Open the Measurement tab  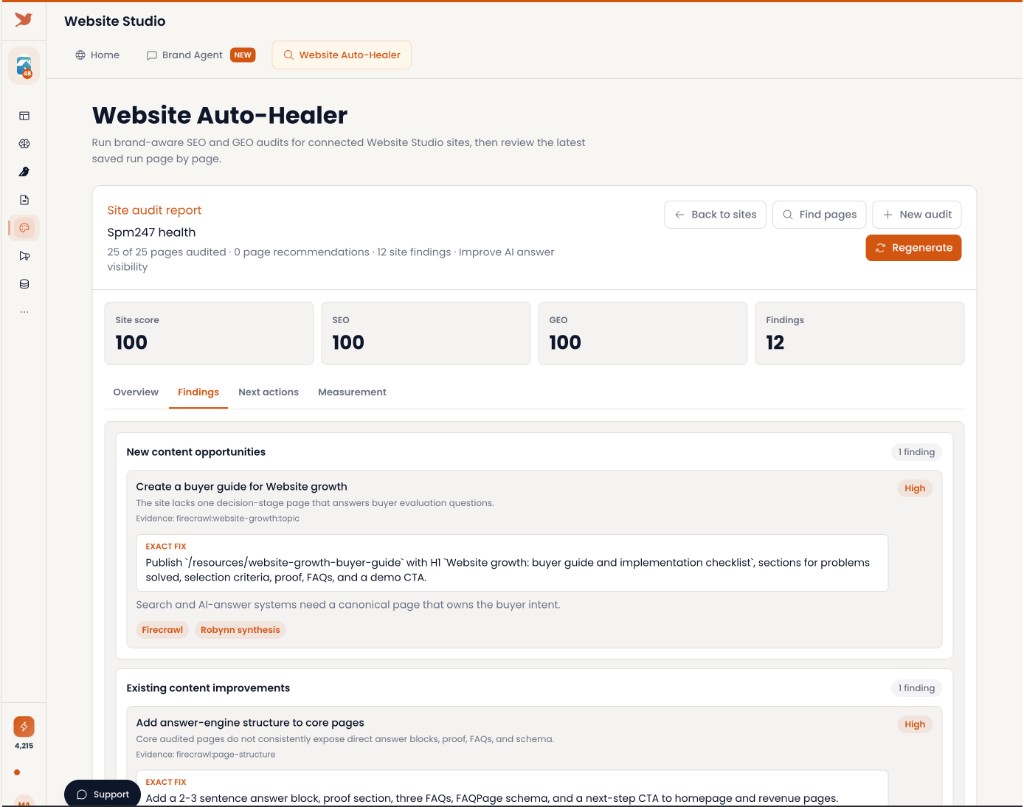pos(352,392)
